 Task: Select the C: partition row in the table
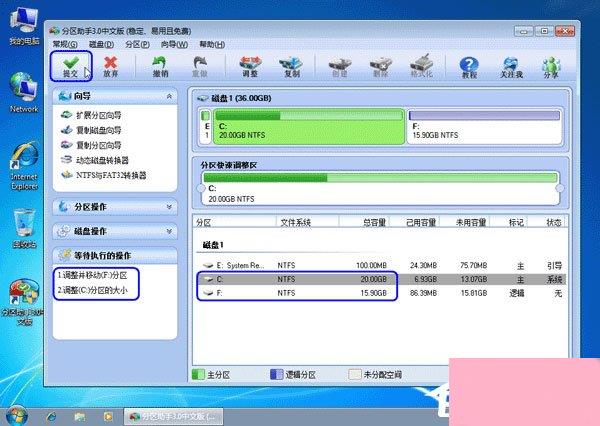381,279
